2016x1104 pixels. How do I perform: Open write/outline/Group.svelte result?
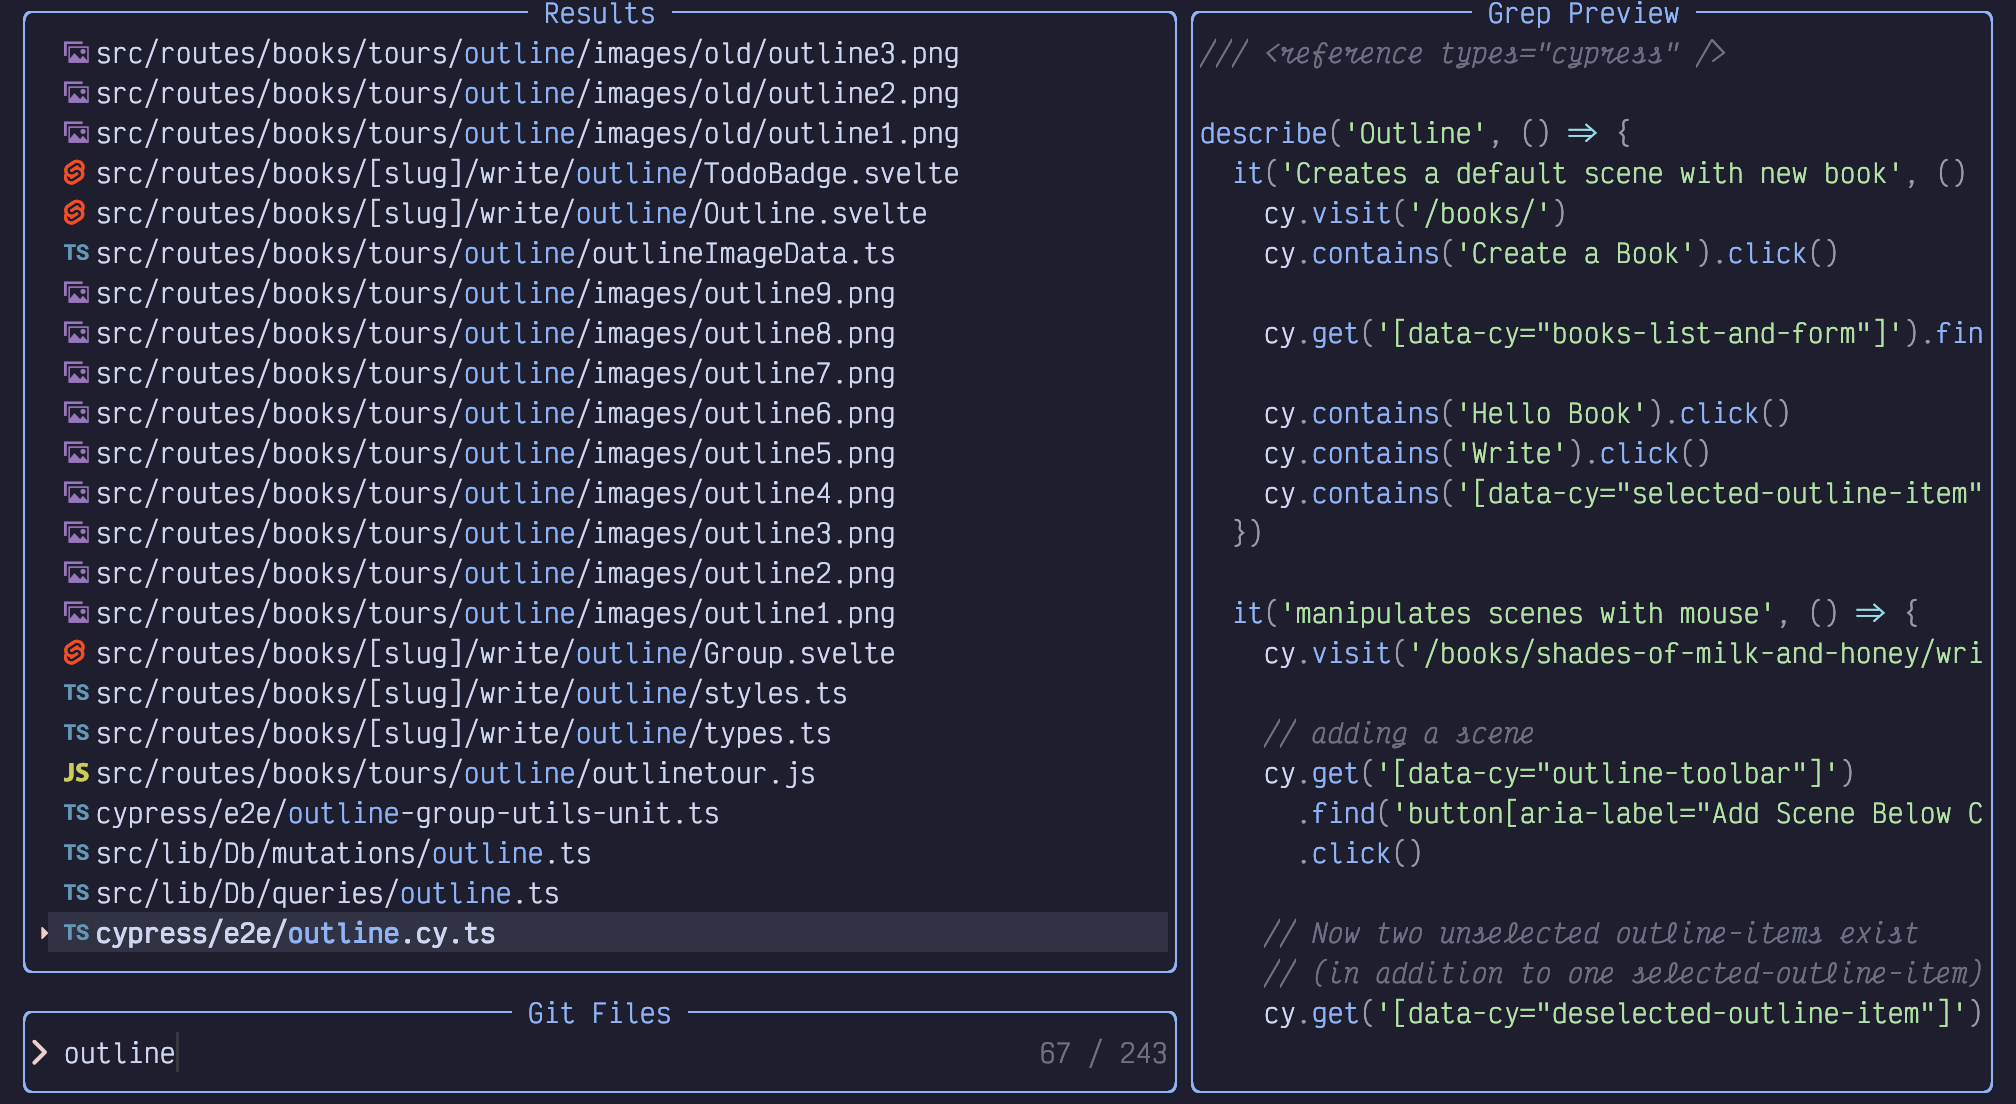point(495,653)
